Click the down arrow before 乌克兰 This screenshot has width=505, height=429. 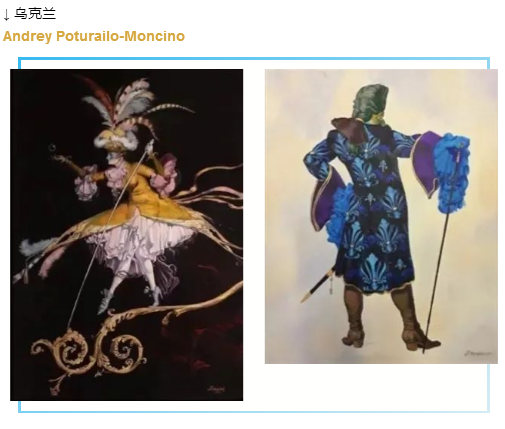pos(6,14)
